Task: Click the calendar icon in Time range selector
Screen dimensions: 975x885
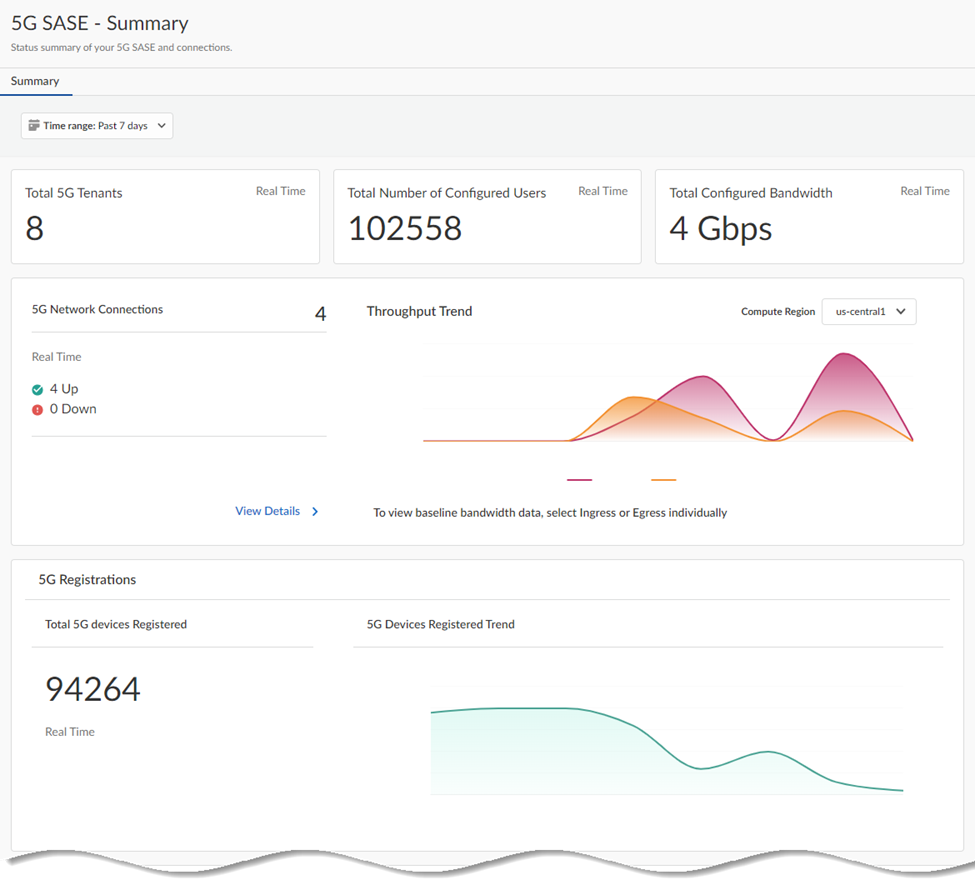Action: click(x=34, y=126)
